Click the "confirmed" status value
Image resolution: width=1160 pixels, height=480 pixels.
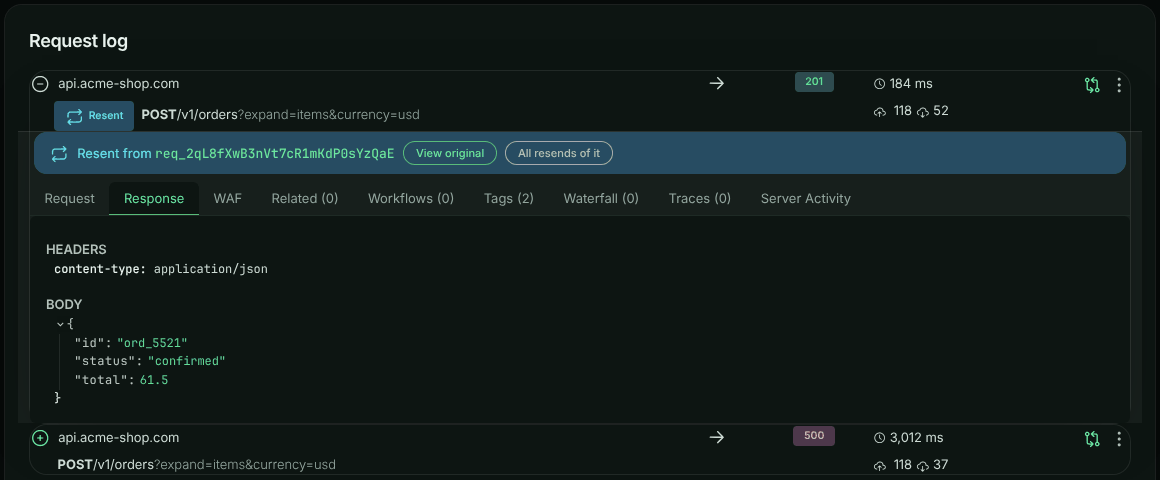click(x=186, y=361)
